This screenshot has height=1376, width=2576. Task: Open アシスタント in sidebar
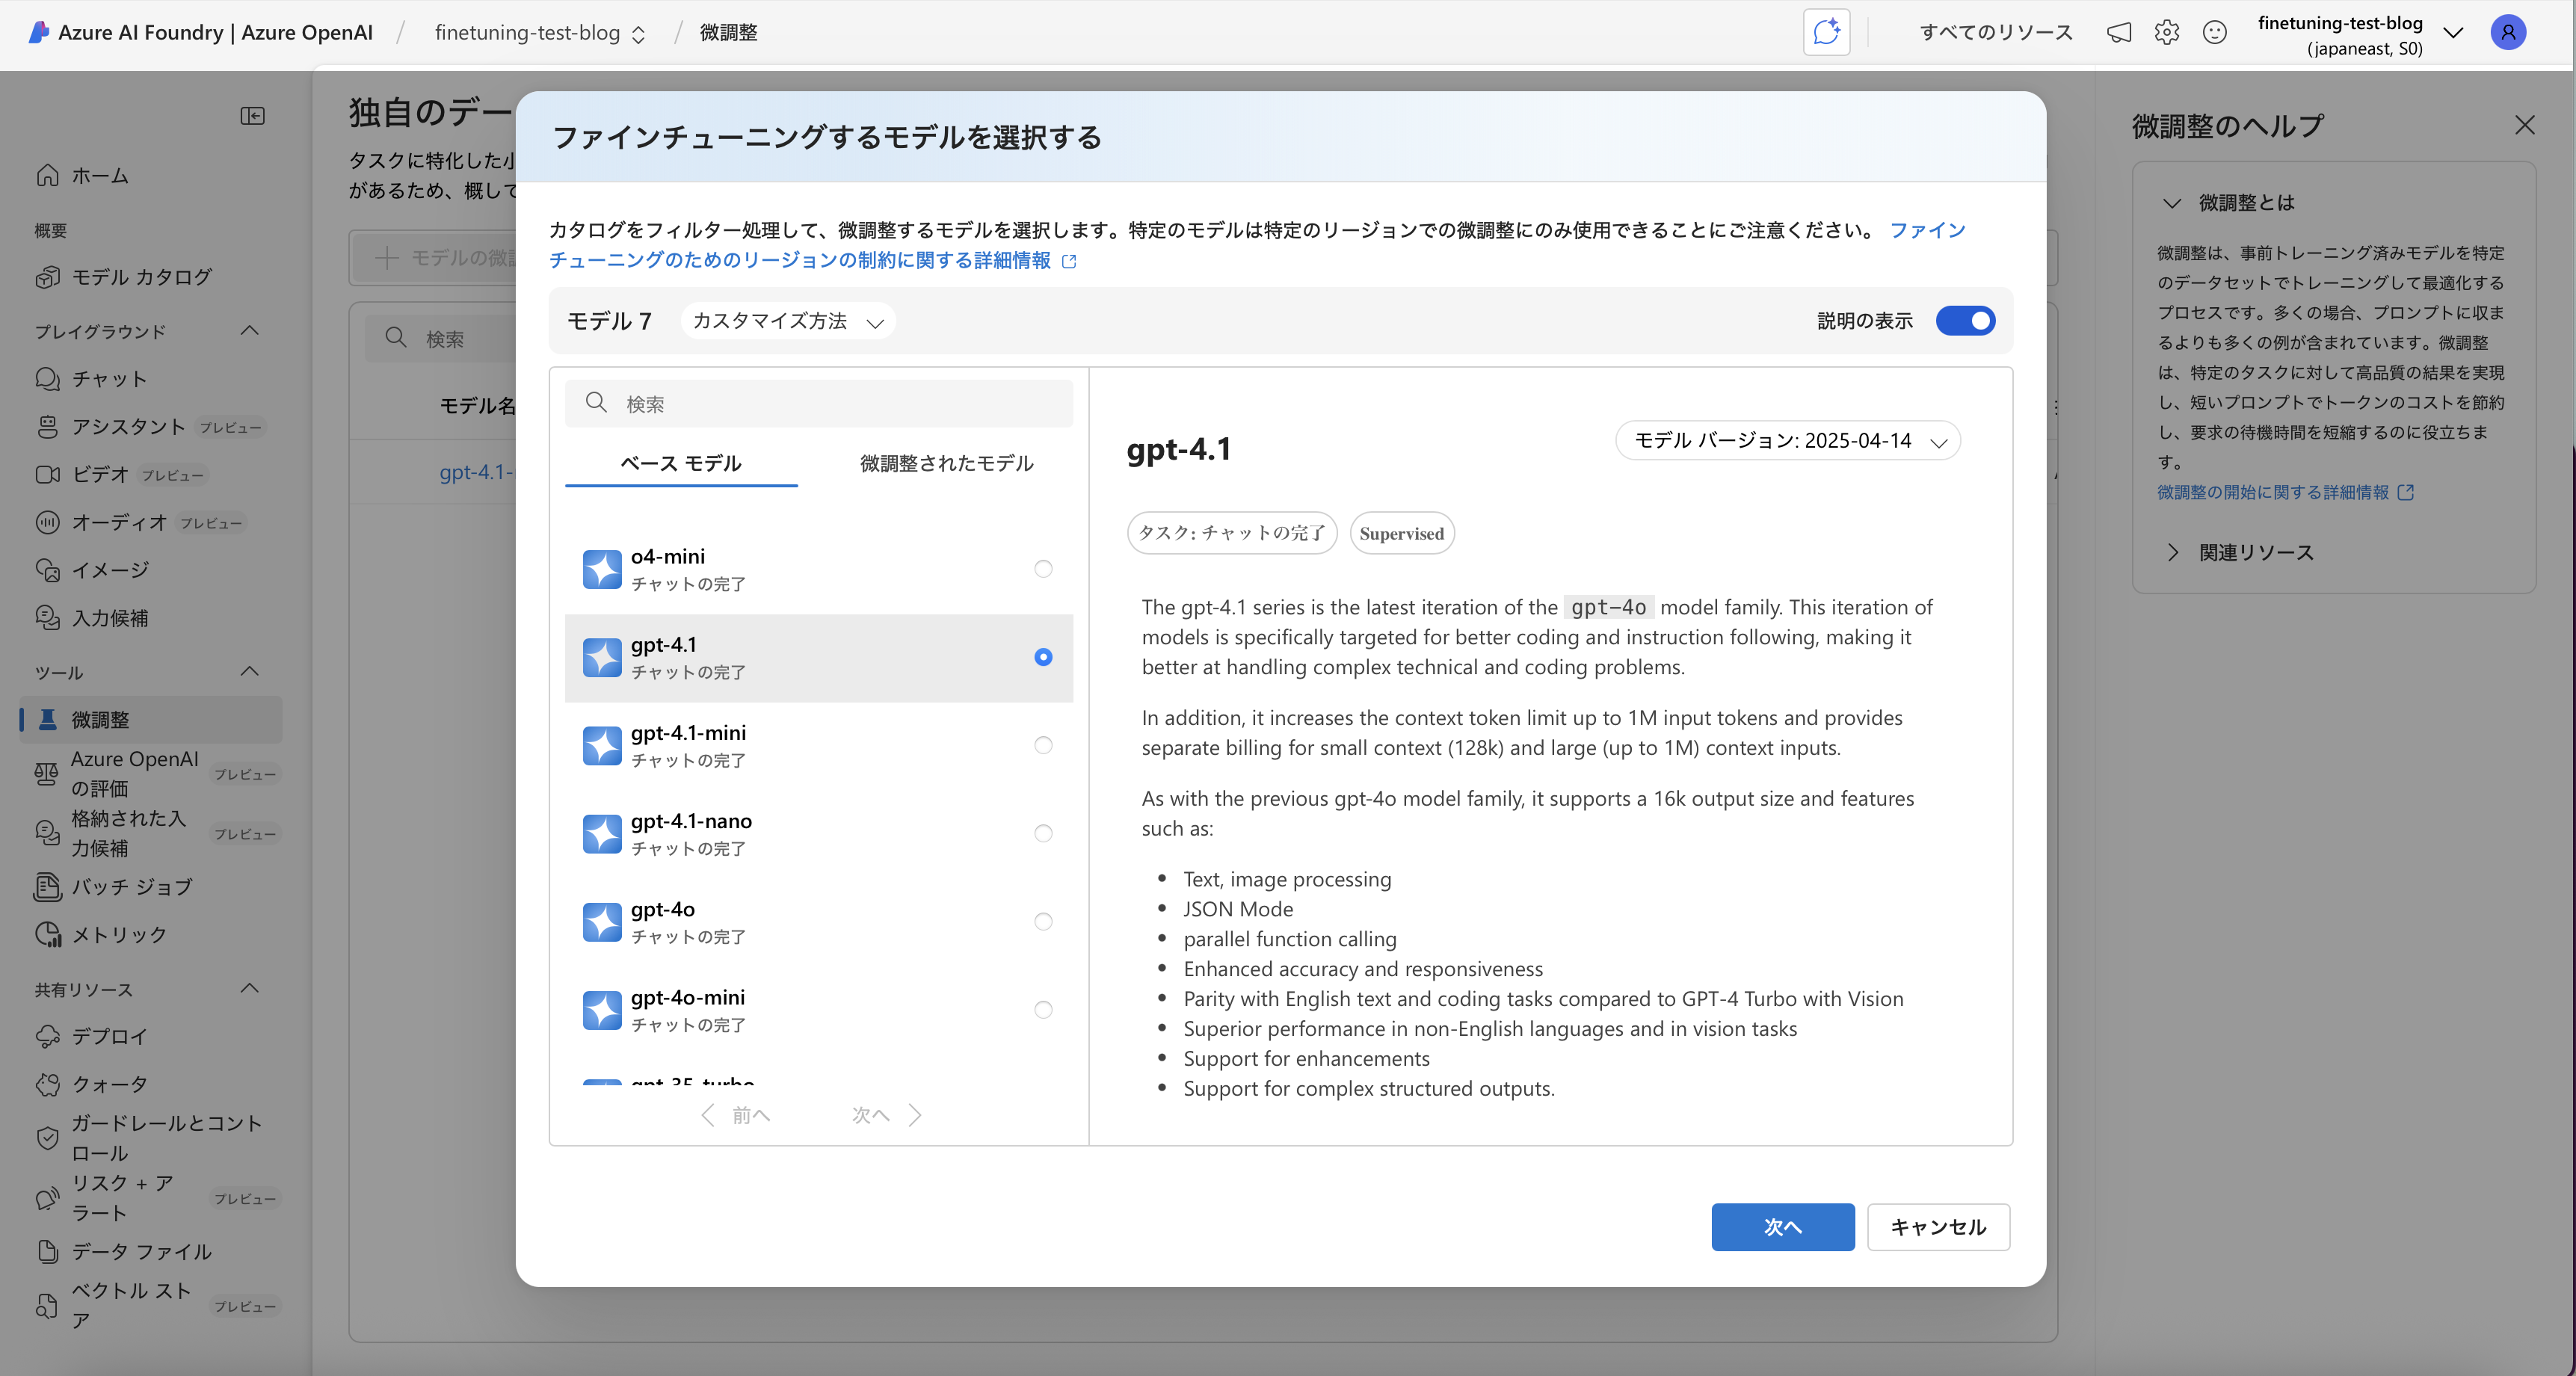(150, 427)
